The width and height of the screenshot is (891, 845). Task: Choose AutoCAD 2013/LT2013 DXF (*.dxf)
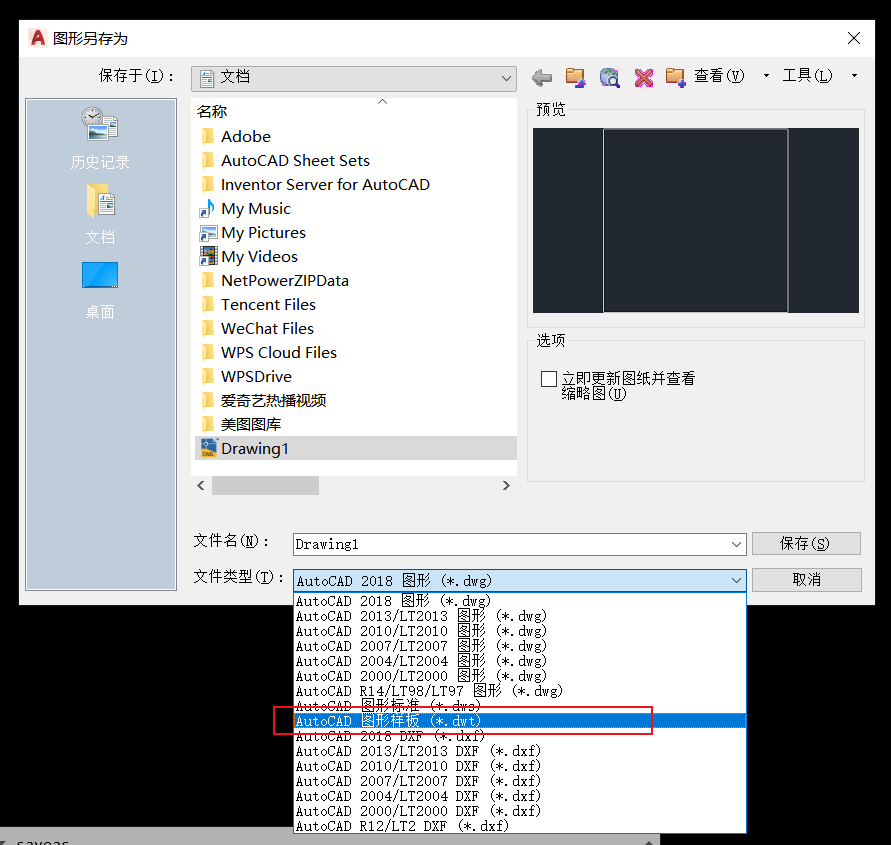point(519,751)
